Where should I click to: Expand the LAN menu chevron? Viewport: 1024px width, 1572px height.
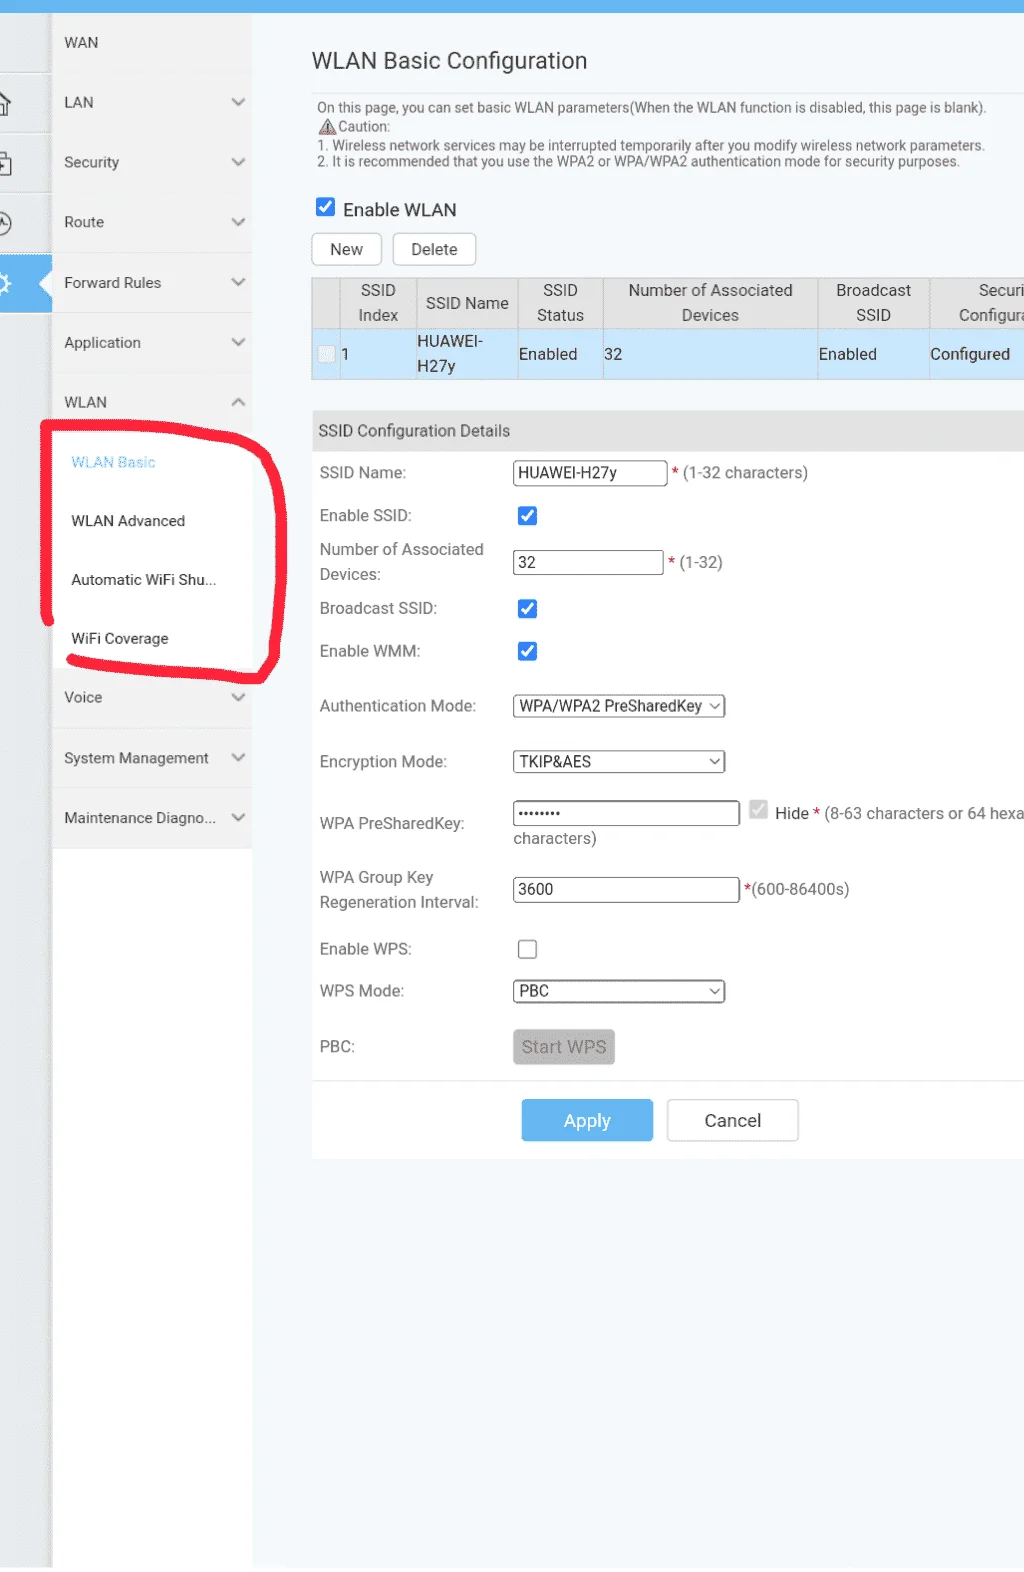pos(238,102)
